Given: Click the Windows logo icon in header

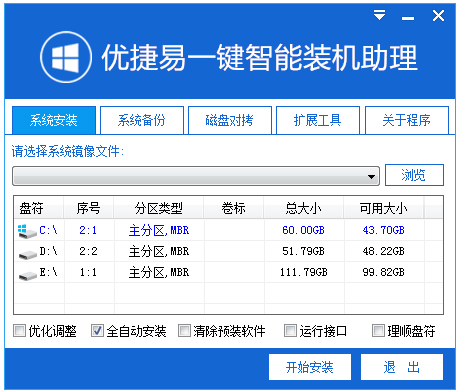Looking at the screenshot, I should (66, 57).
